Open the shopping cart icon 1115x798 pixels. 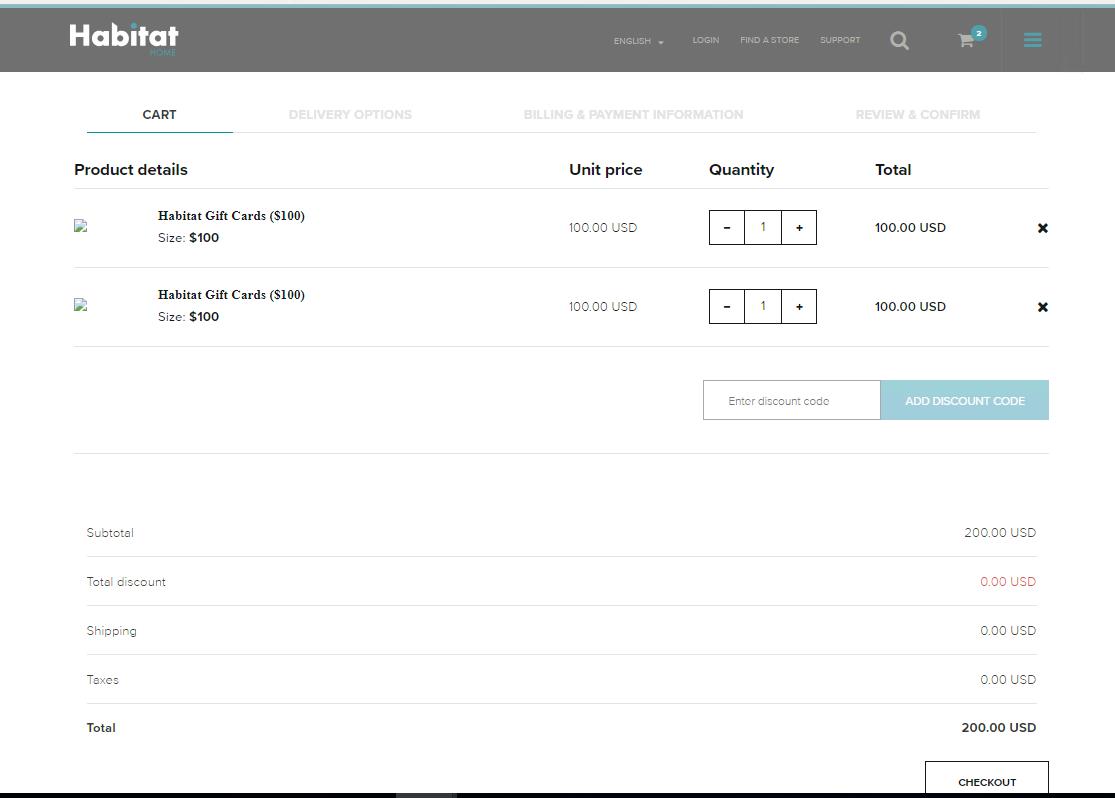pyautogui.click(x=966, y=41)
